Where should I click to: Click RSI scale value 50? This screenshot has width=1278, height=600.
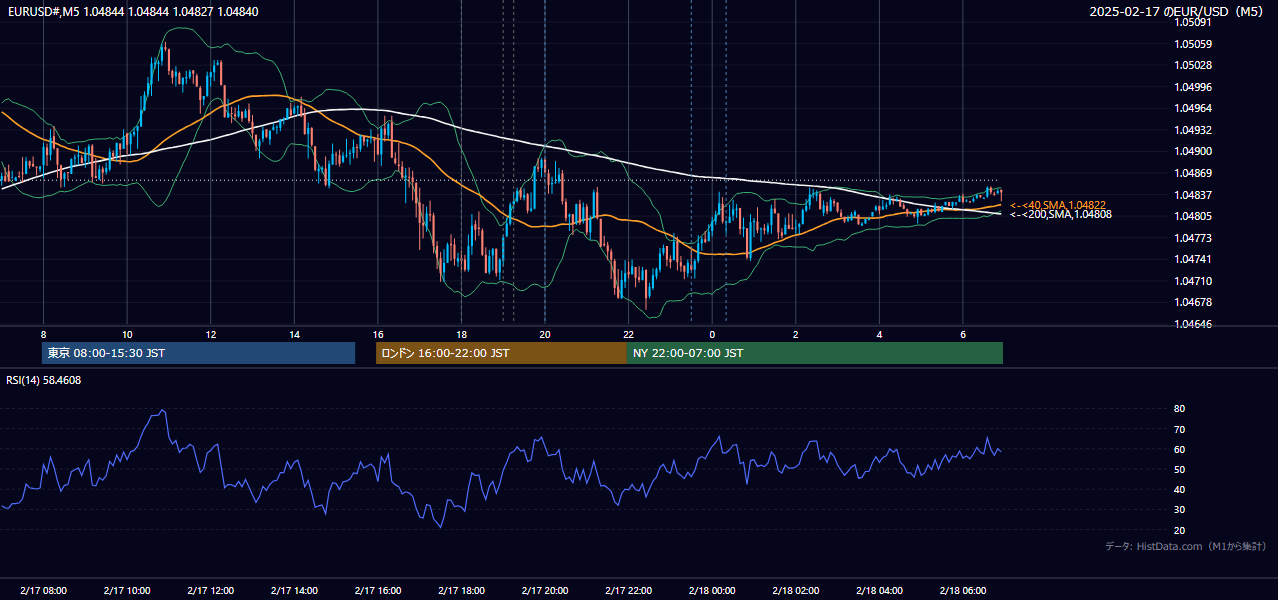click(x=1180, y=469)
